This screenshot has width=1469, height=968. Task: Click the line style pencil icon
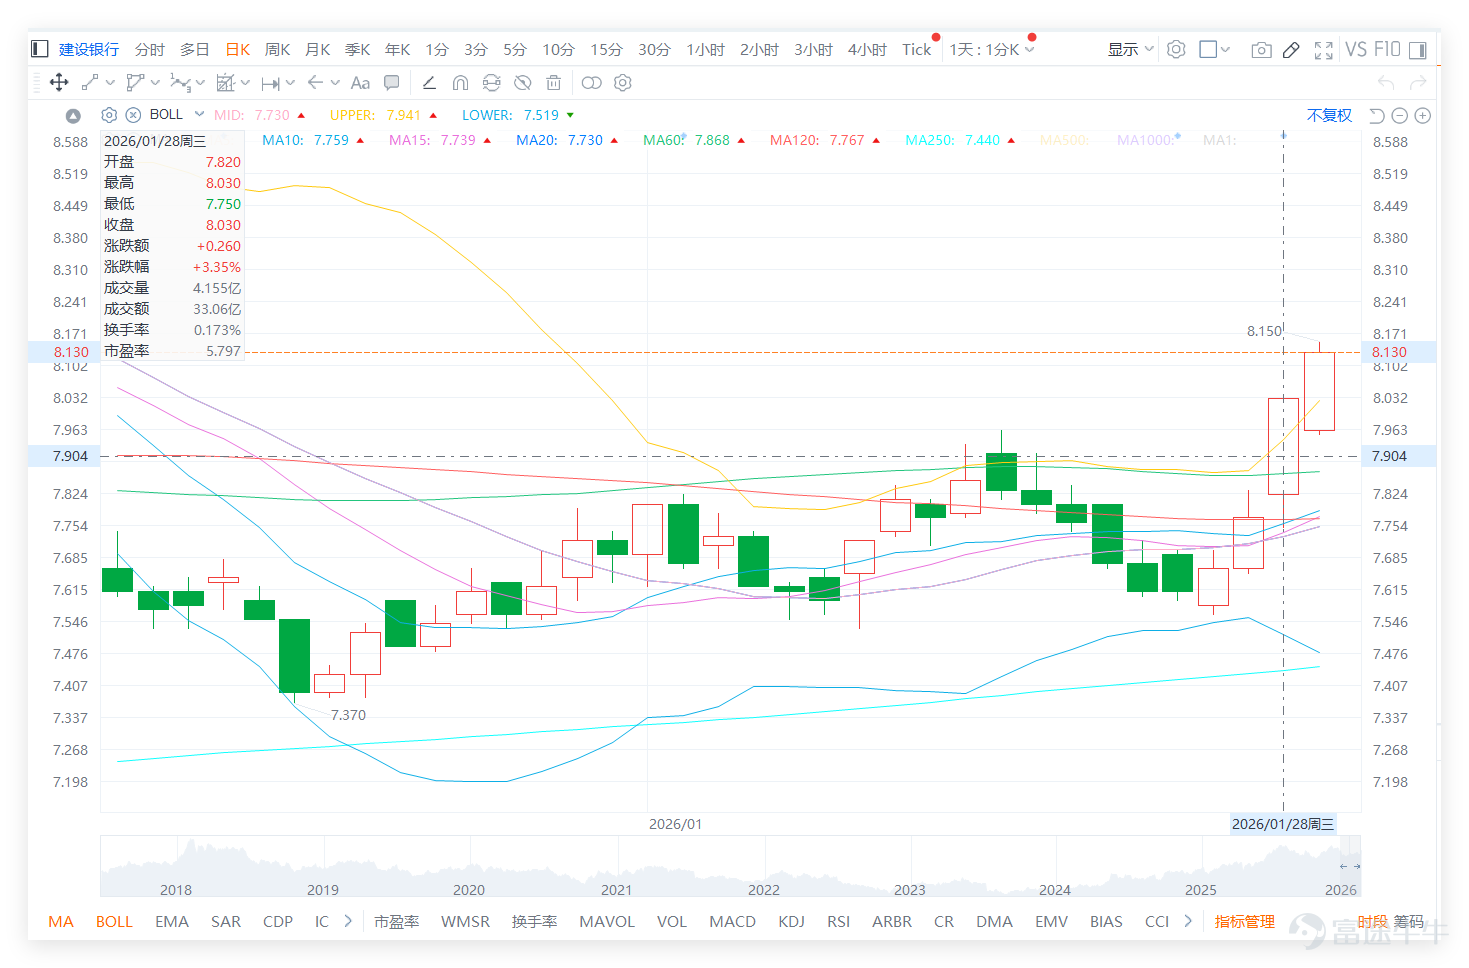coord(429,83)
